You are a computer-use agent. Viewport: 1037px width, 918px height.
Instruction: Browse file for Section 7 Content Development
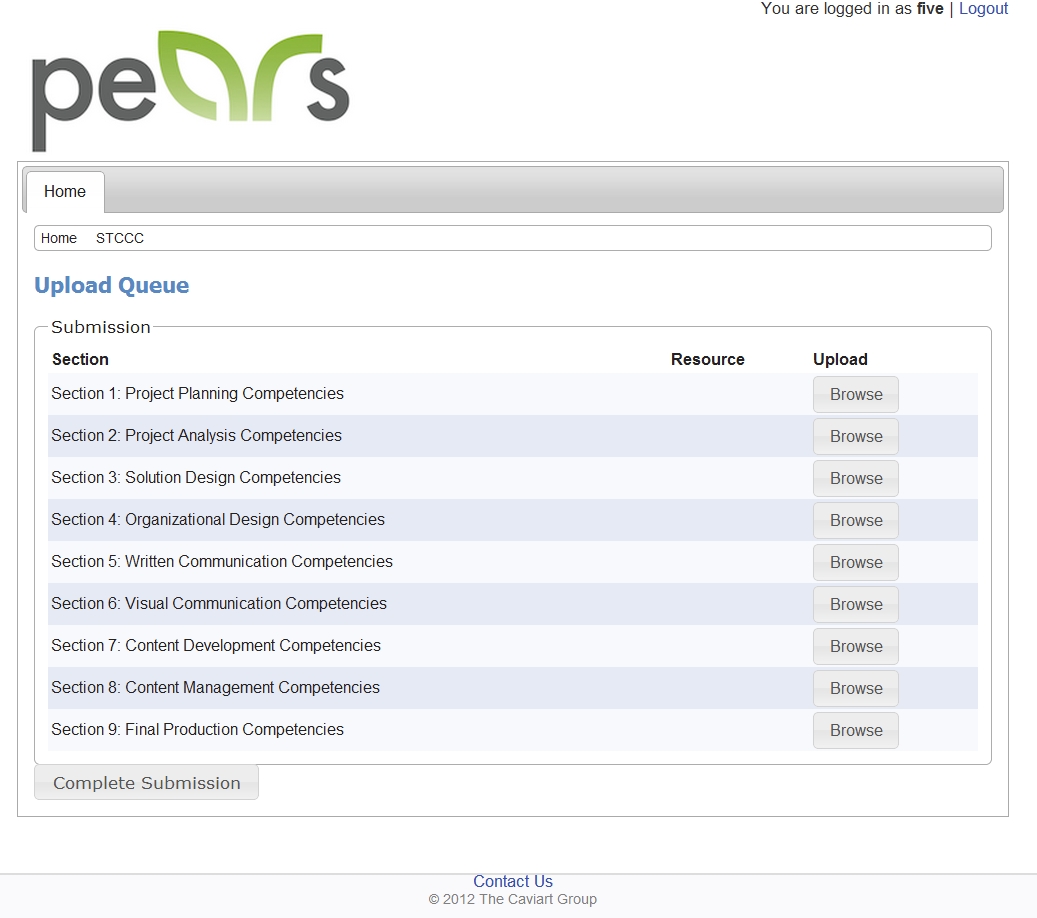(855, 646)
